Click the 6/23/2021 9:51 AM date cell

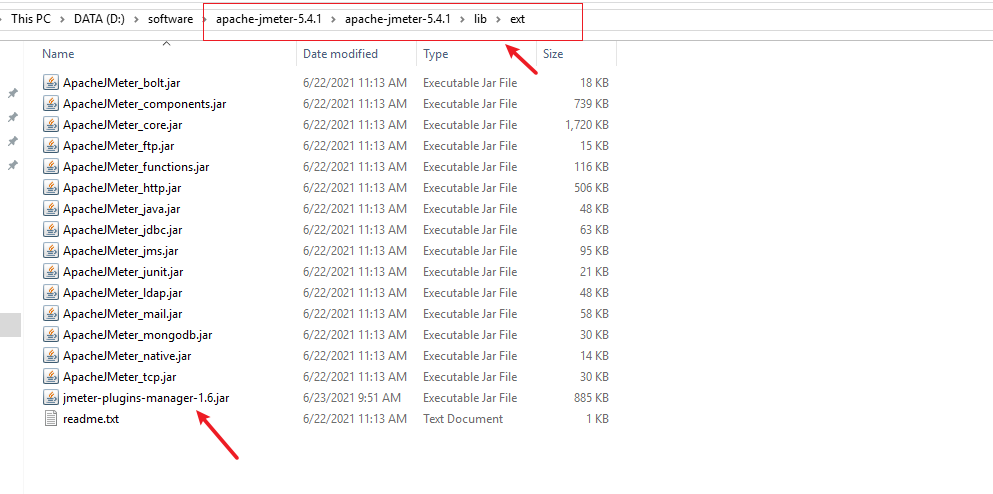(x=352, y=398)
